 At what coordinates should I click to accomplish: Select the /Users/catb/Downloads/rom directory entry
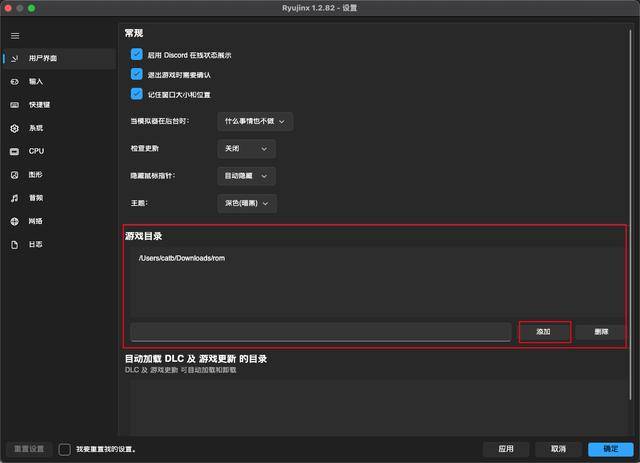pos(182,258)
